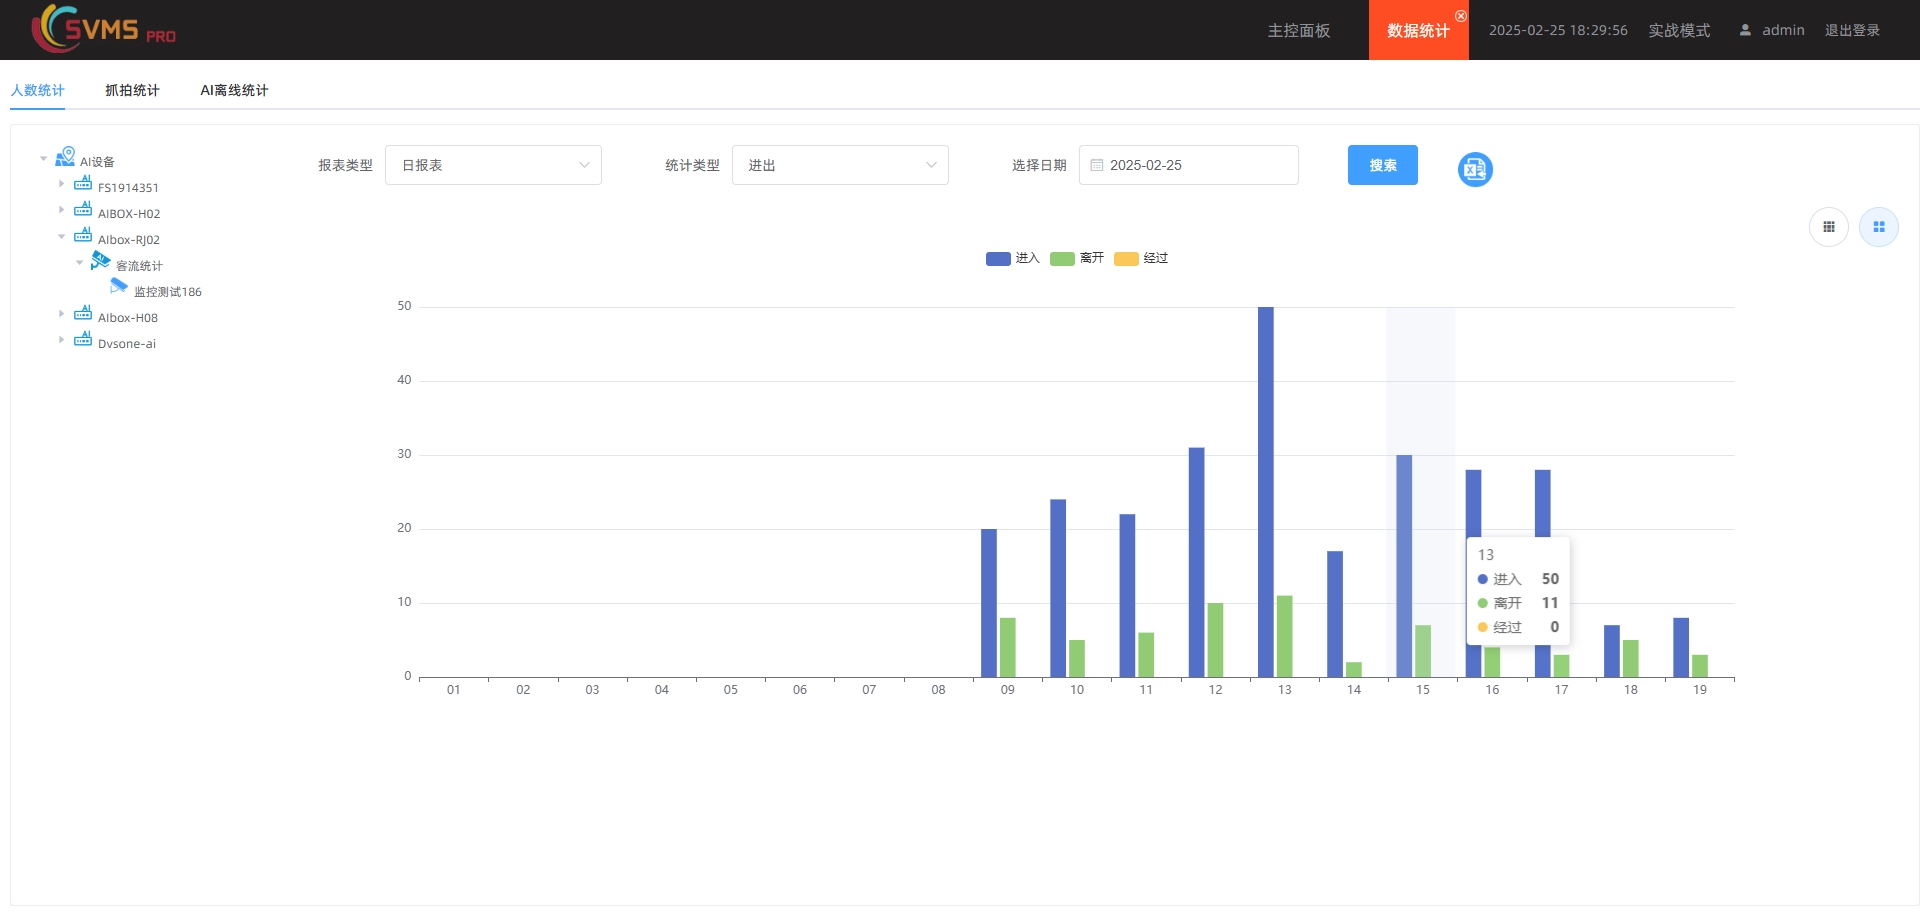Collapse the AIbox-RJ02 tree node
Viewport: 1920px width, 919px height.
click(x=61, y=236)
